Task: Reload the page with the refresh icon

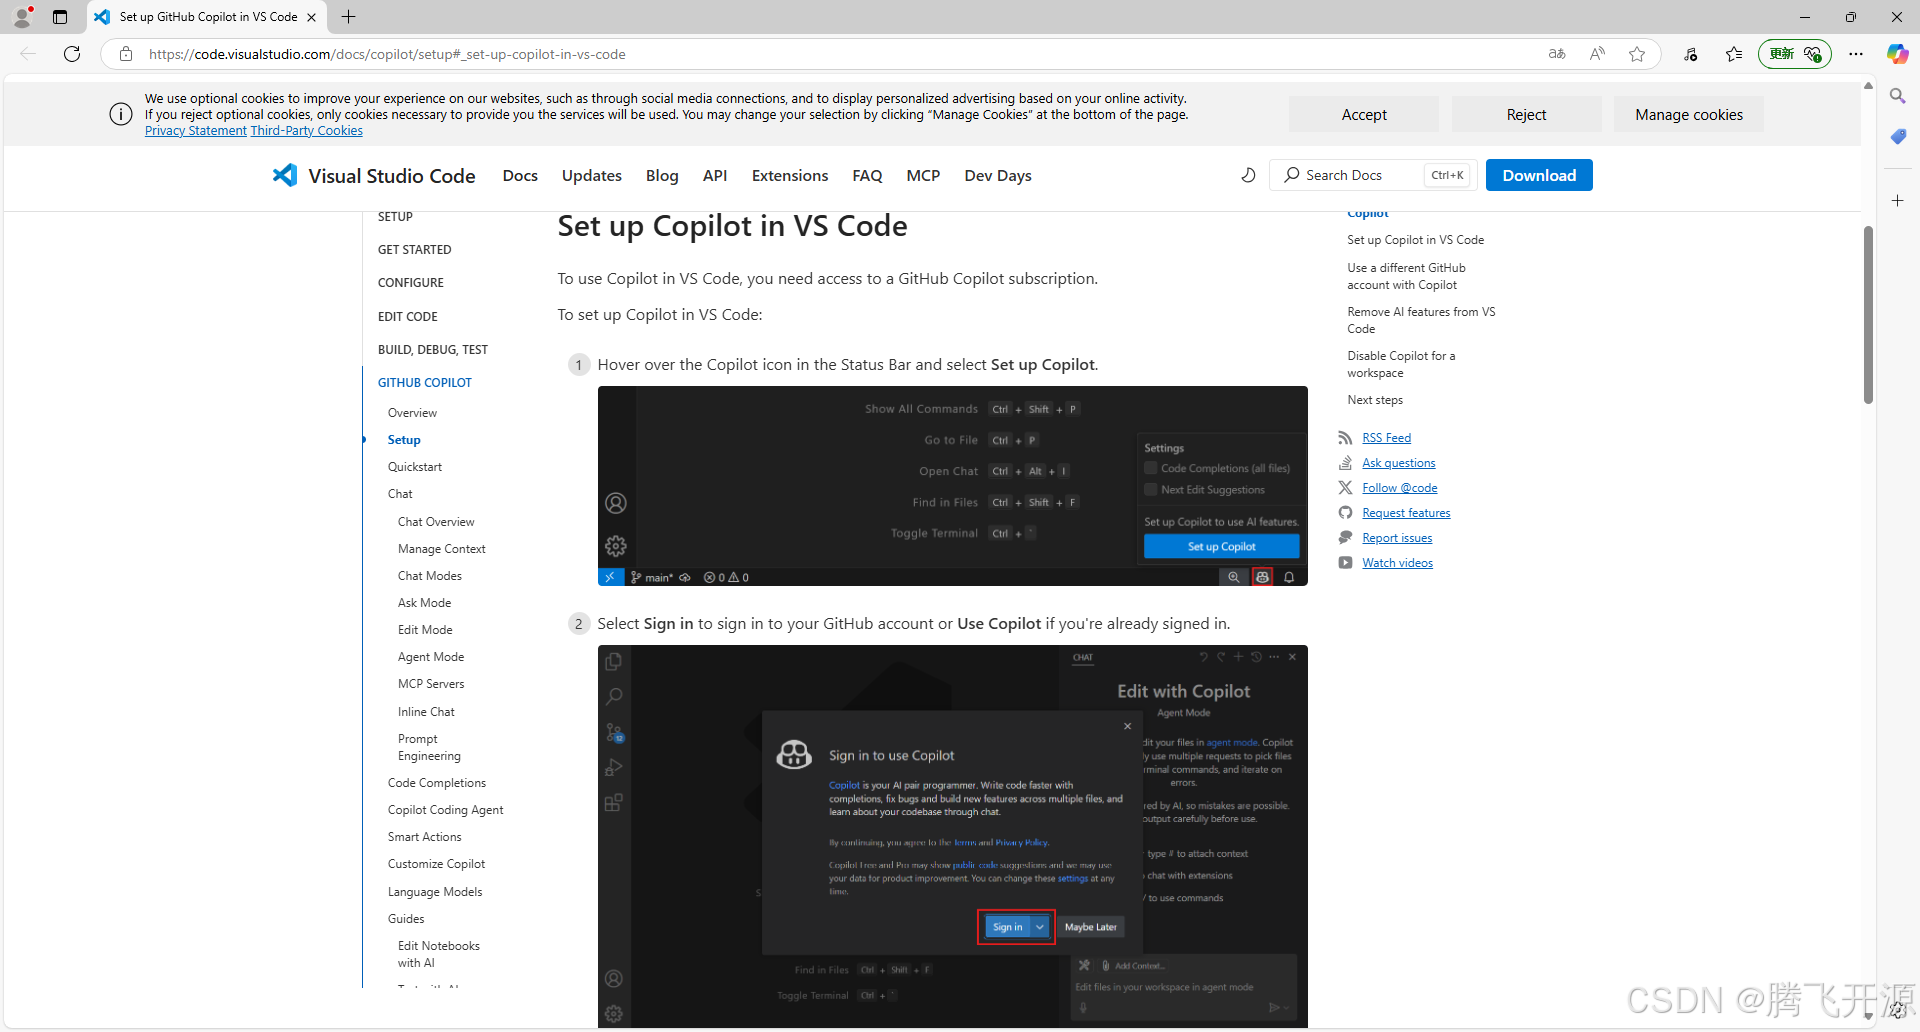Action: pyautogui.click(x=72, y=54)
